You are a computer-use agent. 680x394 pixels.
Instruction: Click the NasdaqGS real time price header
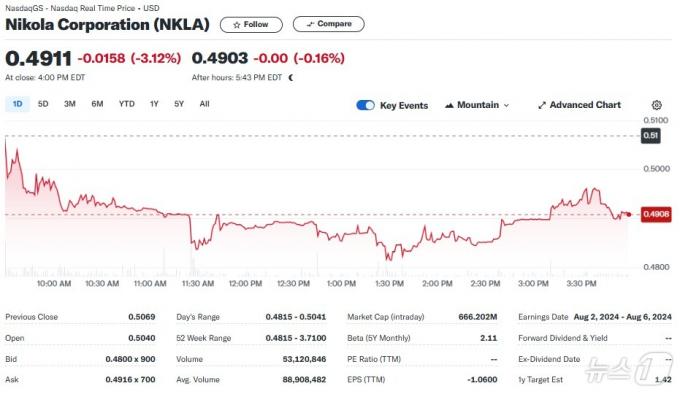coord(82,8)
